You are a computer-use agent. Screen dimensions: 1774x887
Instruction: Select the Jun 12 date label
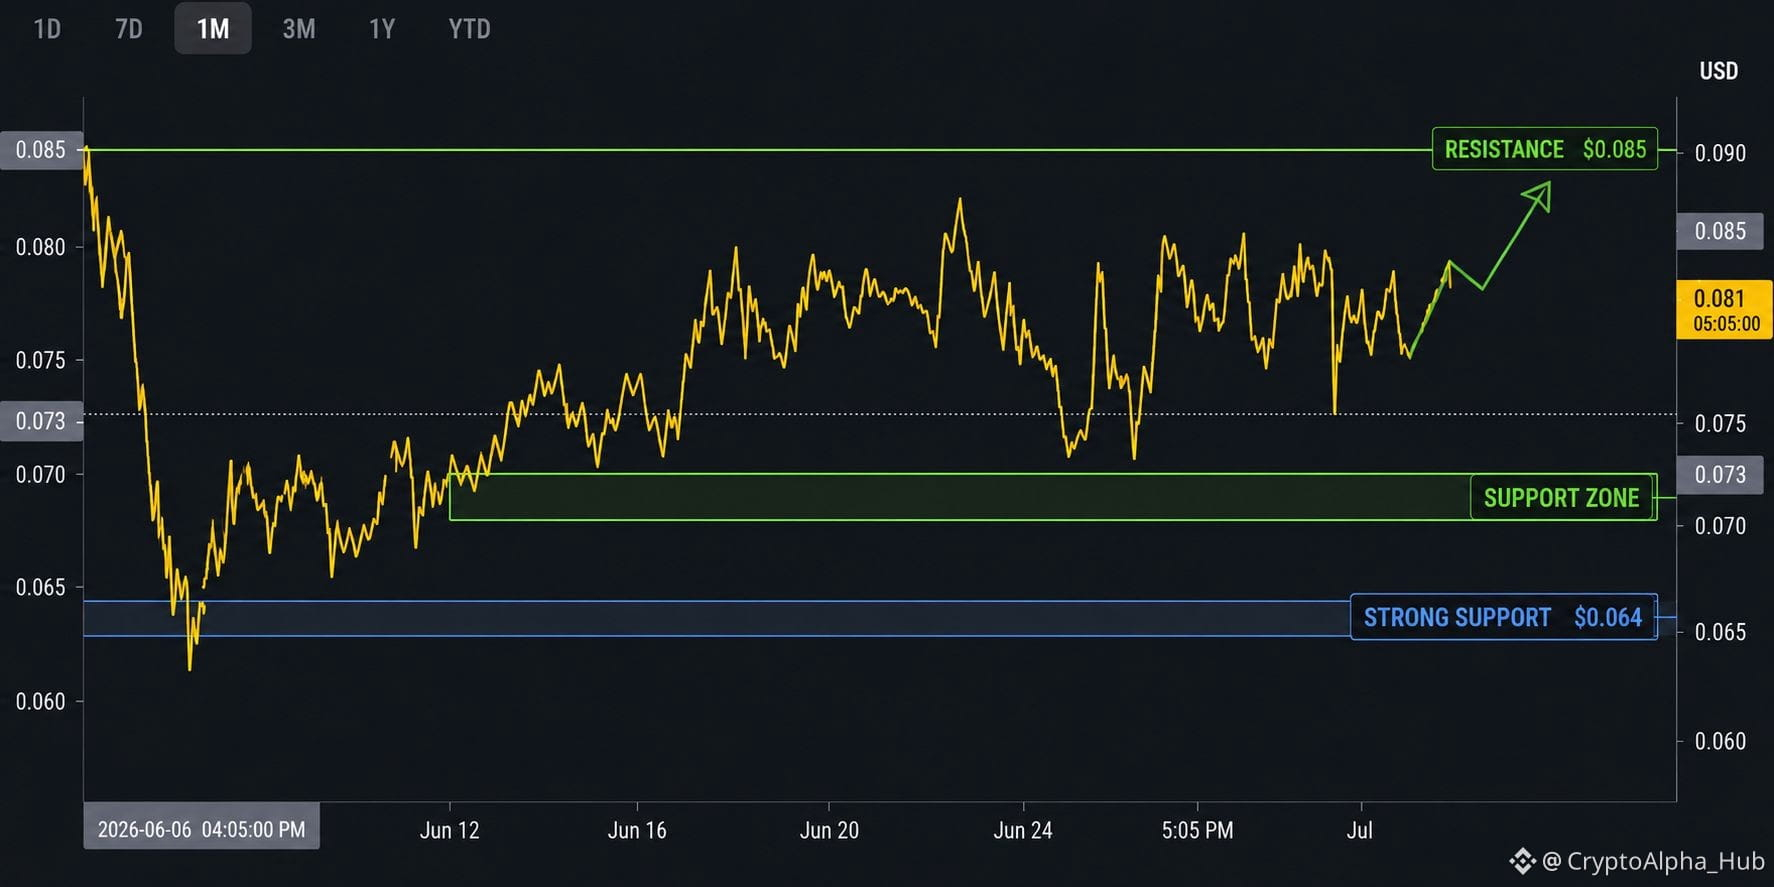[x=450, y=830]
